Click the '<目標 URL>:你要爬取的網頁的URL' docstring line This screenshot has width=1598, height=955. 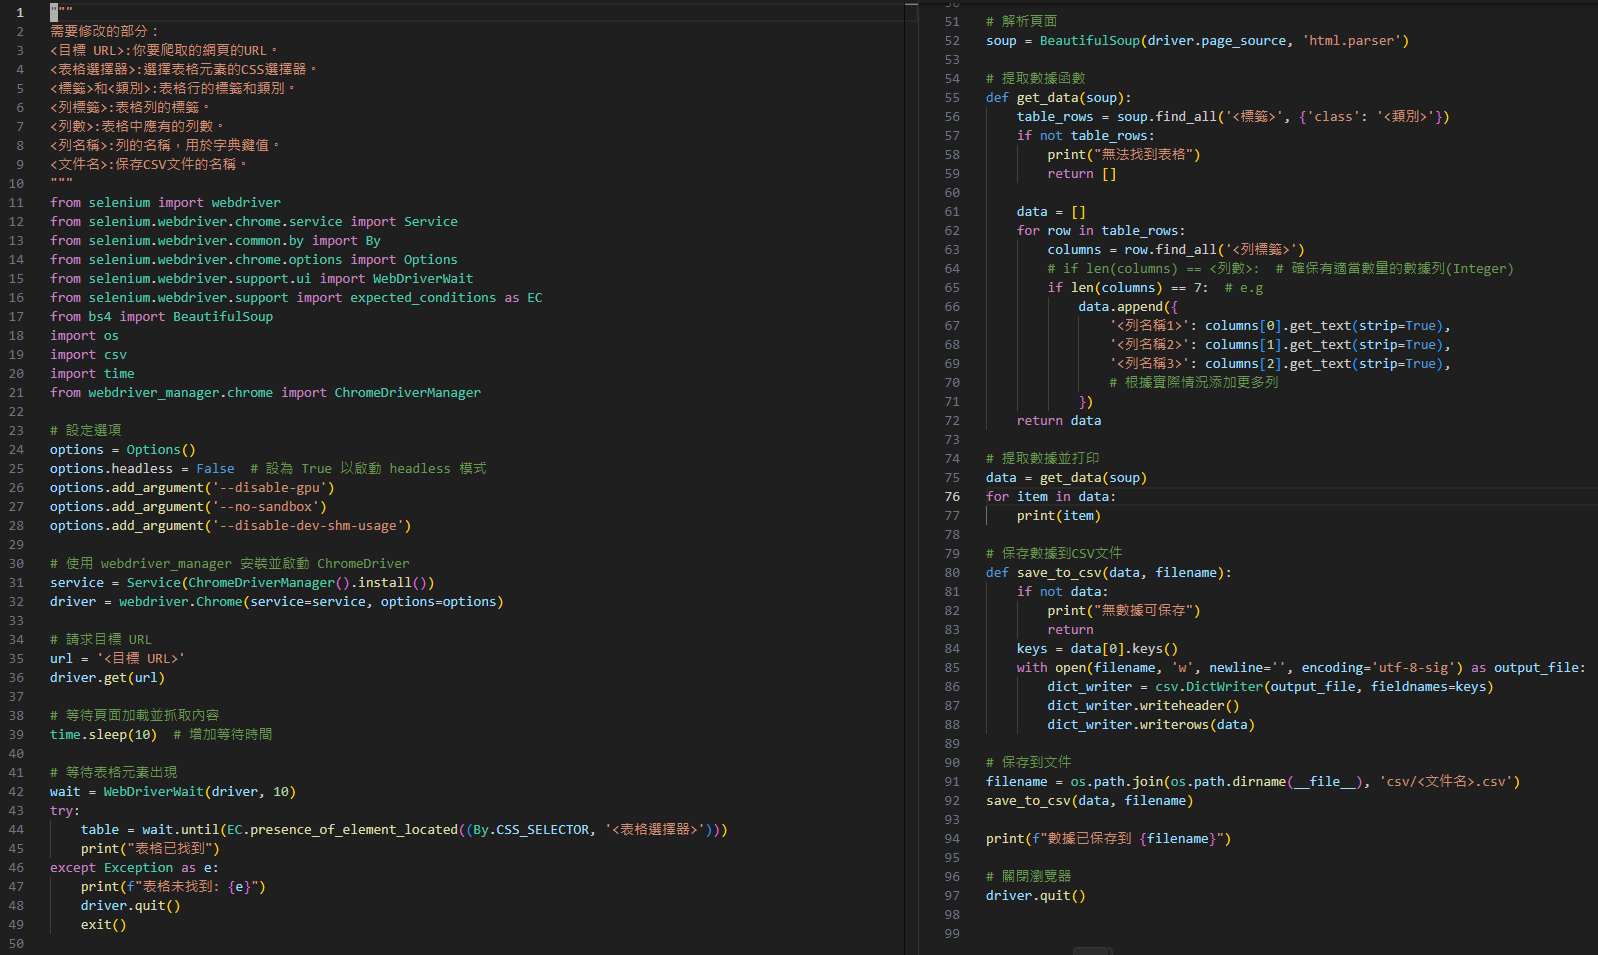164,50
